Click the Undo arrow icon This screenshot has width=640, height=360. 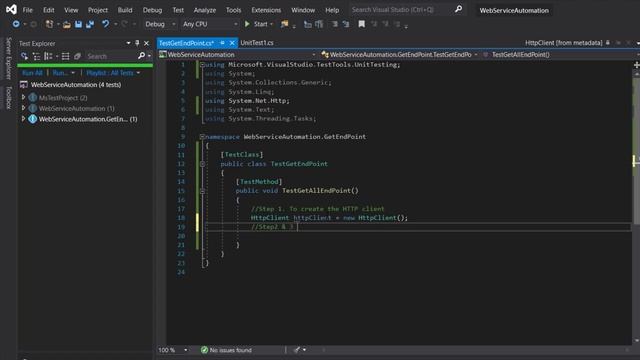click(105, 24)
